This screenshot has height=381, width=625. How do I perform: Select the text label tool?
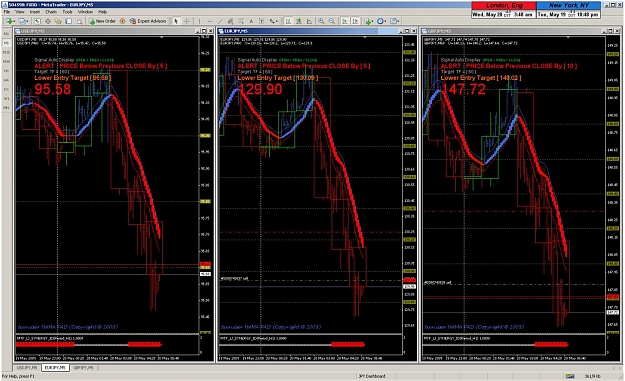(x=261, y=21)
